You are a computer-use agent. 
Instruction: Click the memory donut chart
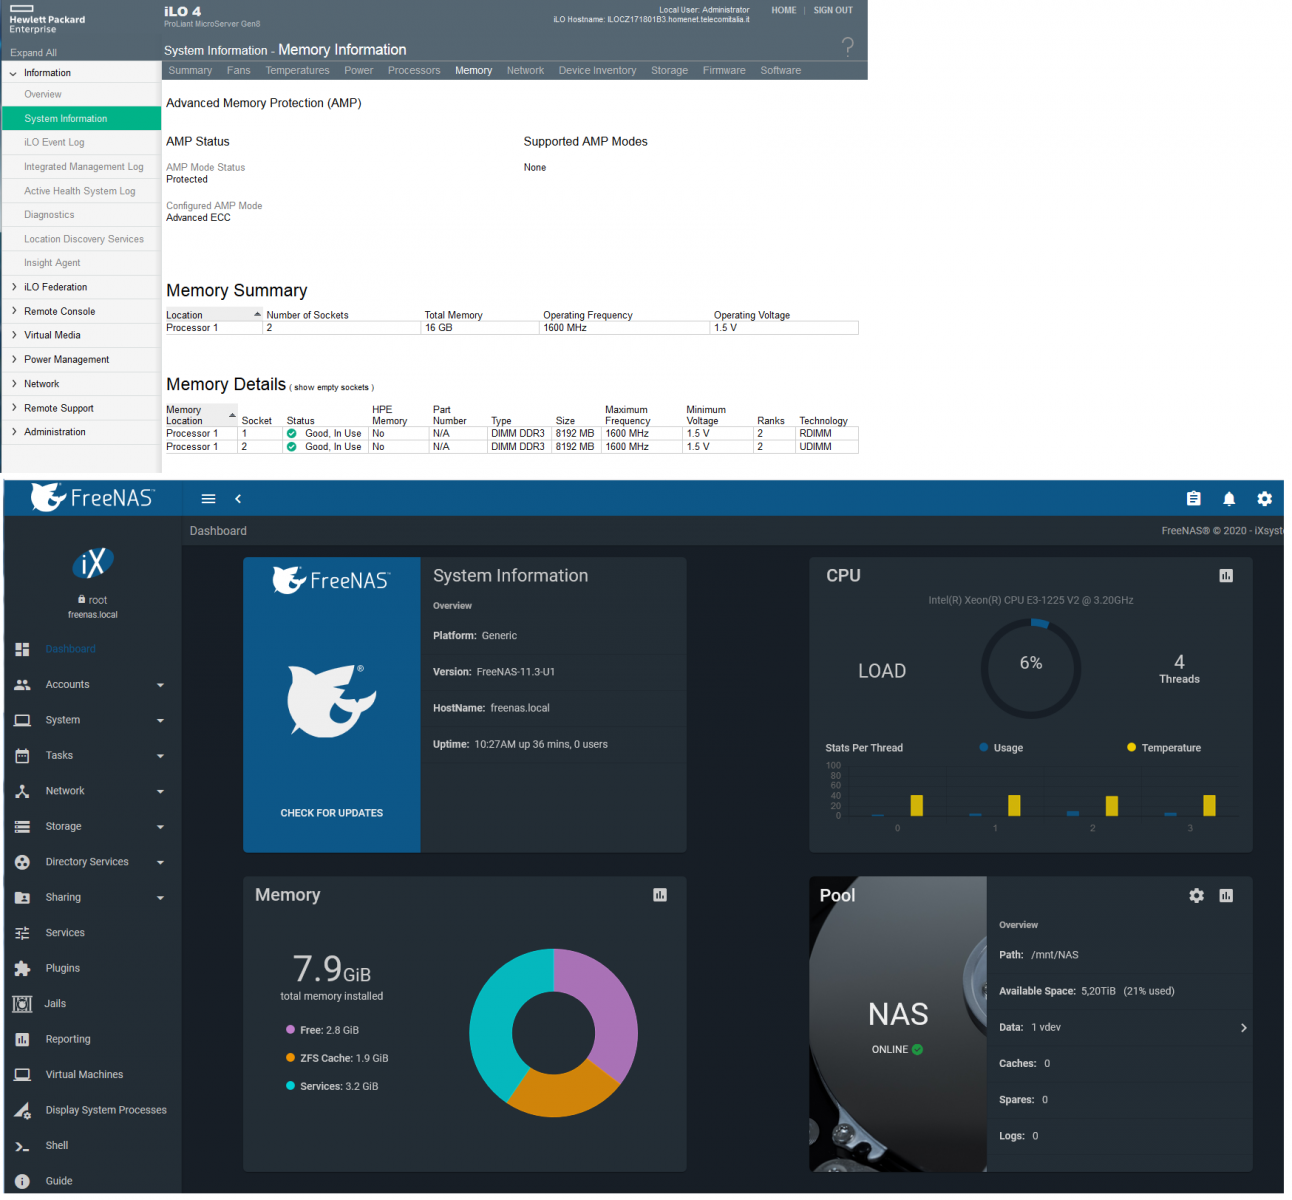tap(553, 1033)
